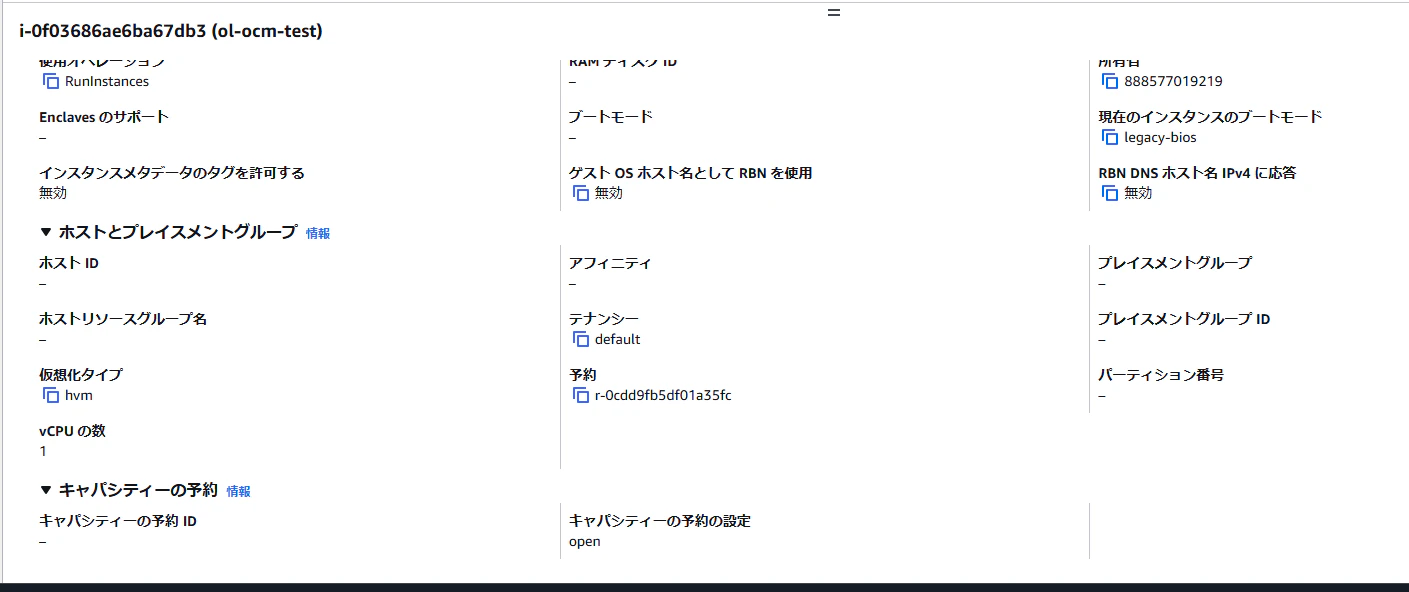Click the テナンシー label

[604, 319]
